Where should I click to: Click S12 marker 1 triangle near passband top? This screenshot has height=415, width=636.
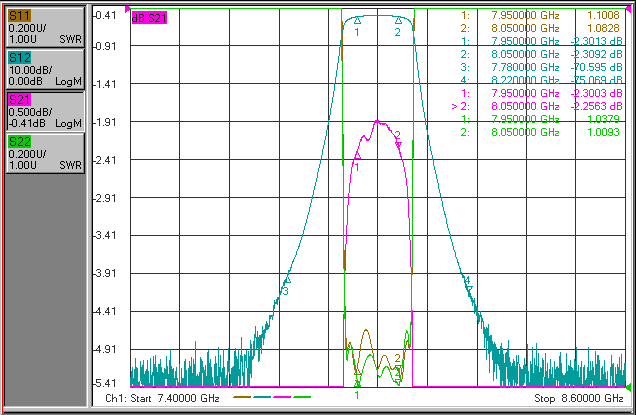(357, 20)
